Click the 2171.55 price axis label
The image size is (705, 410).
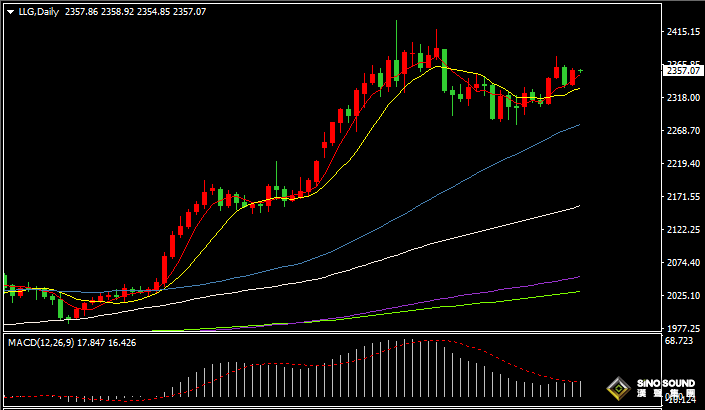pos(681,197)
